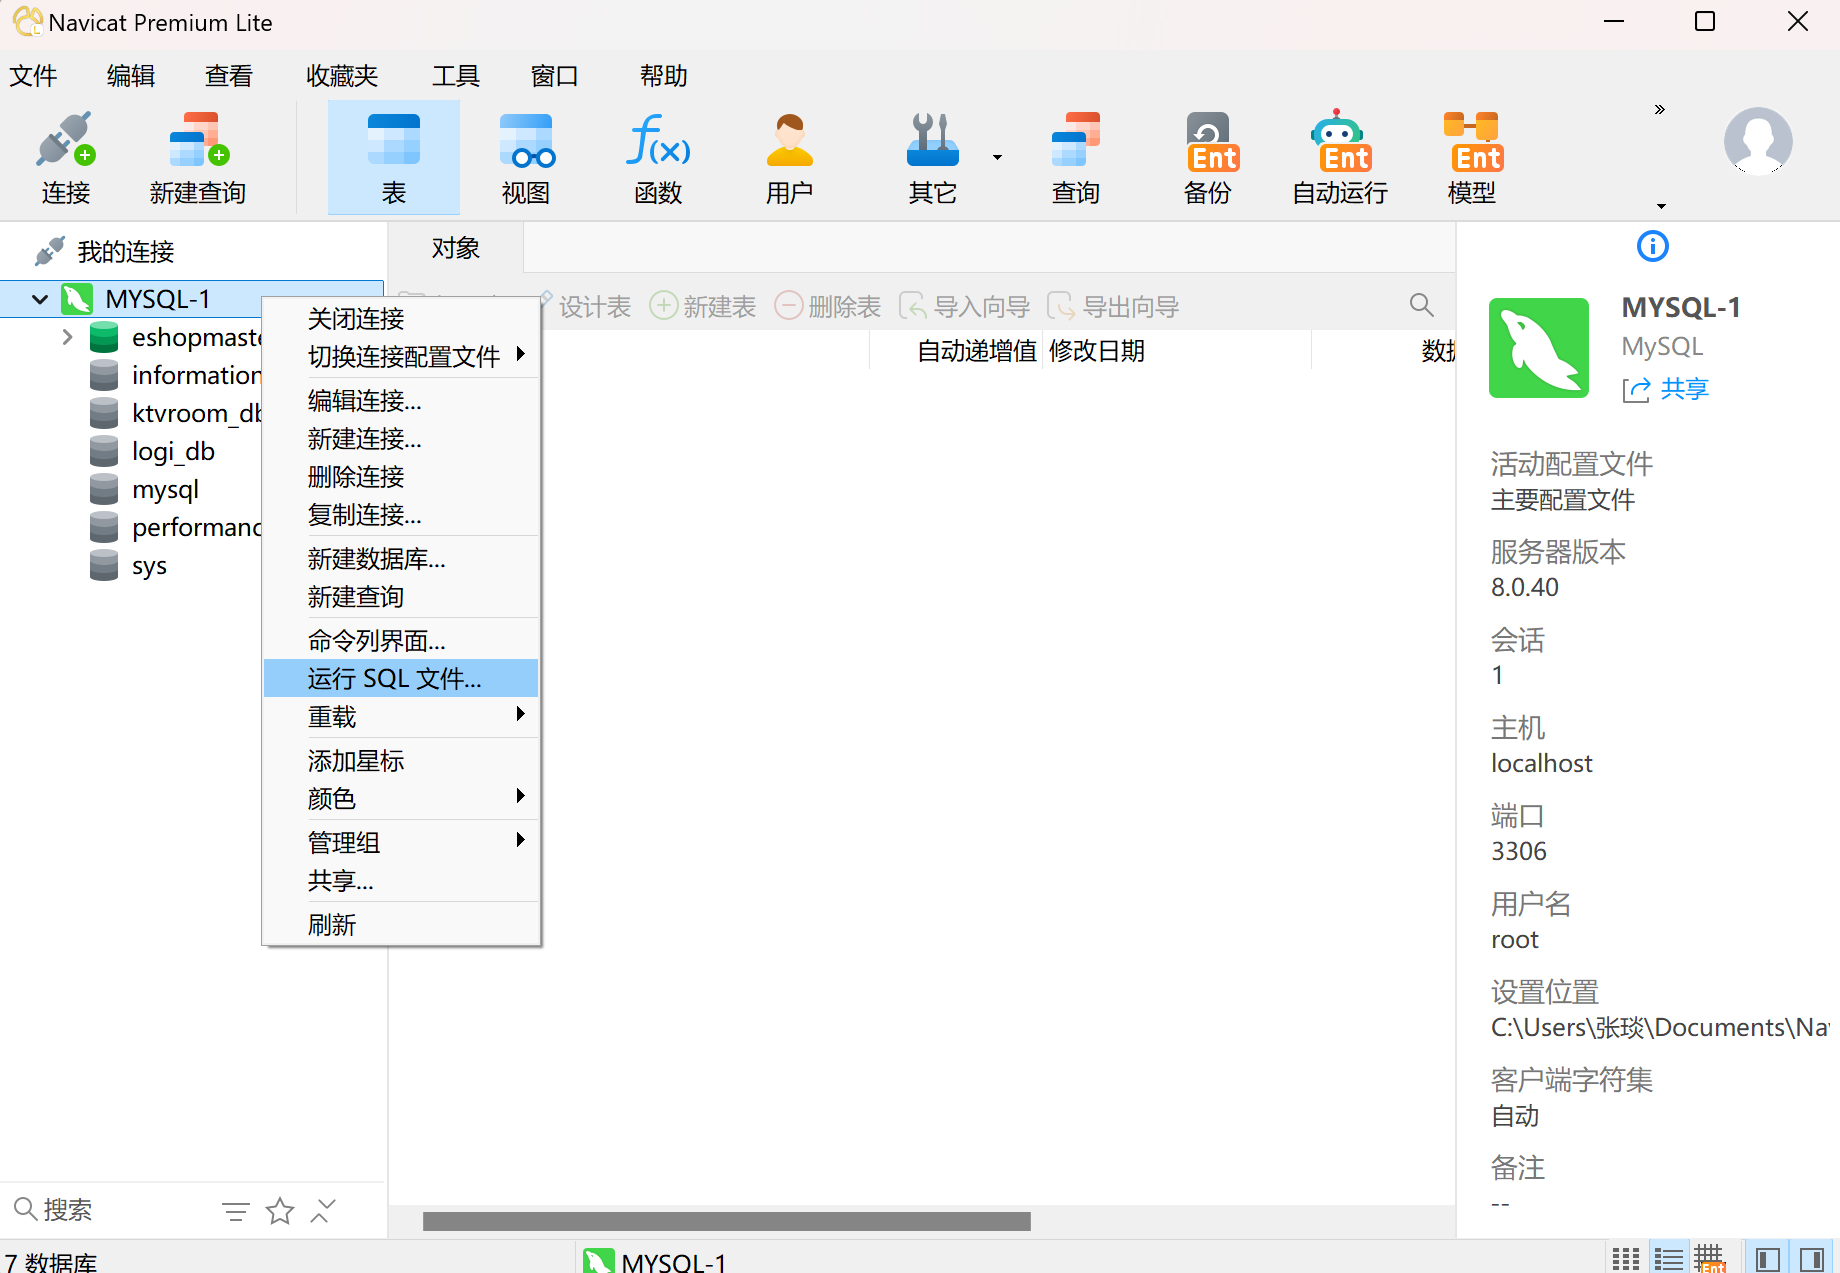Open the 帮助 menu

pyautogui.click(x=664, y=76)
